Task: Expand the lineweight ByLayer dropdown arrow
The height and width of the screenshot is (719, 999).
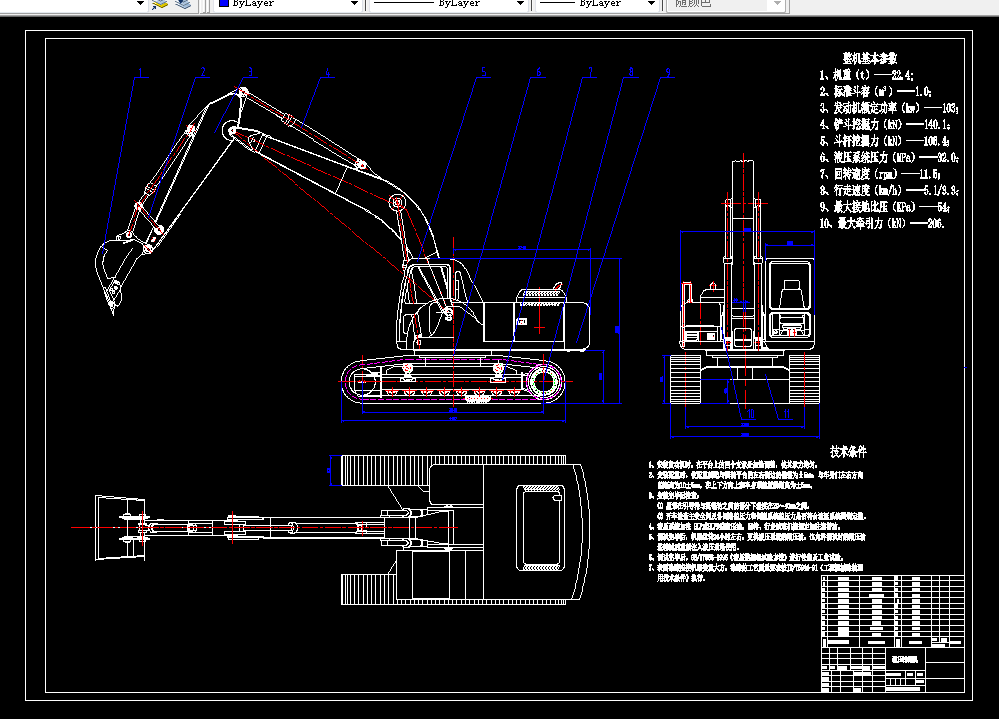Action: coord(650,4)
